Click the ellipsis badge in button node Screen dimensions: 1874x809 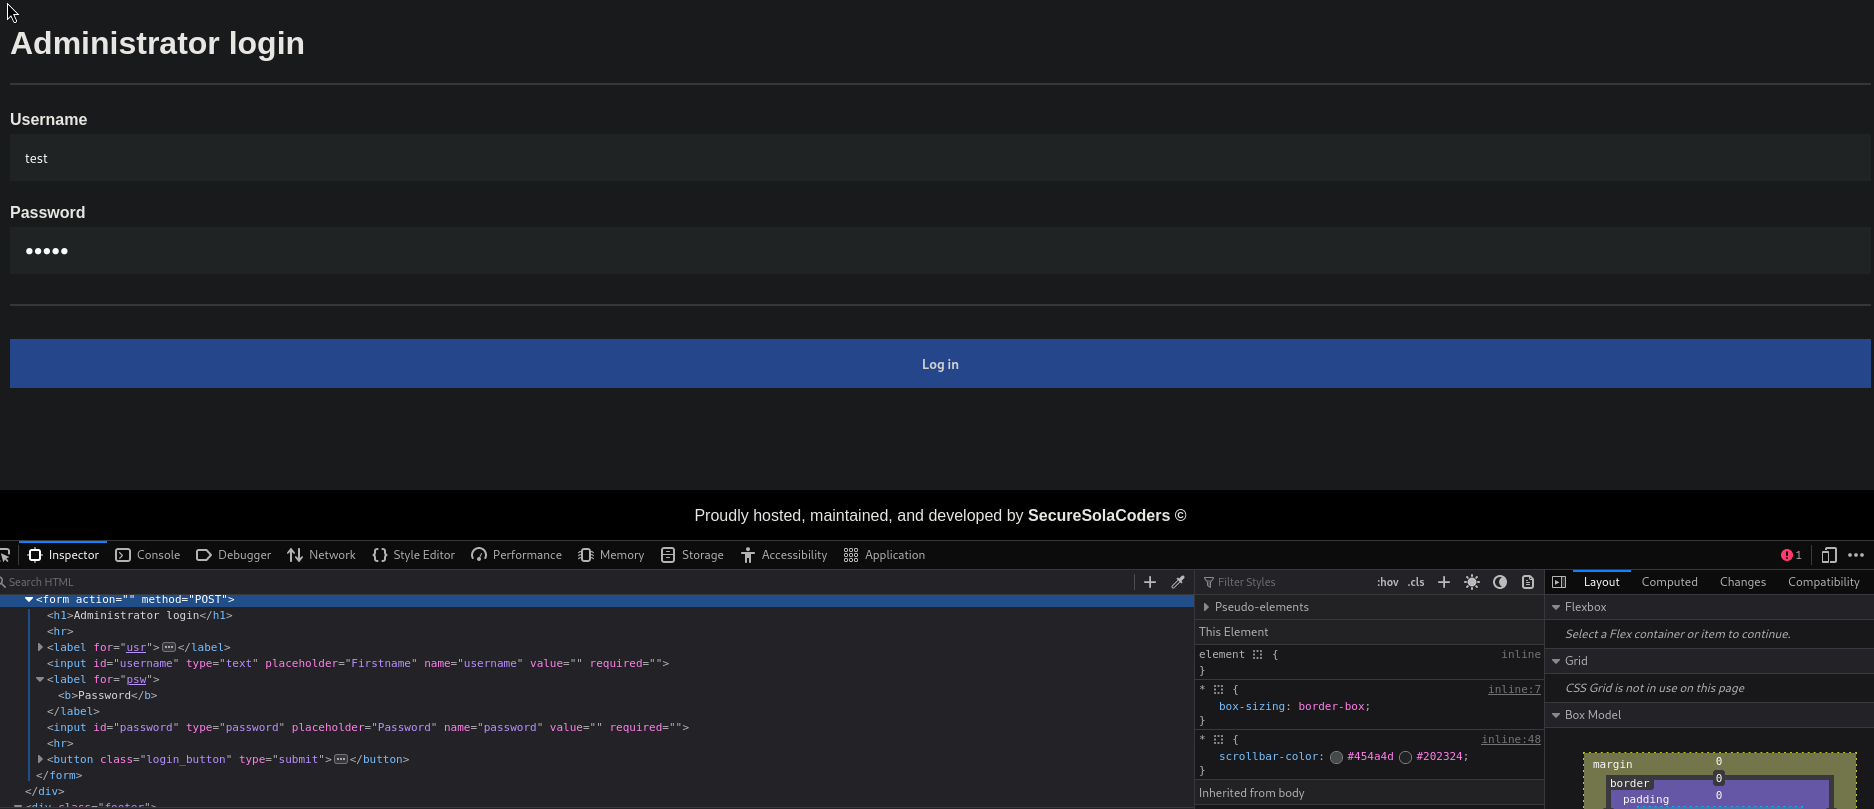pyautogui.click(x=341, y=759)
